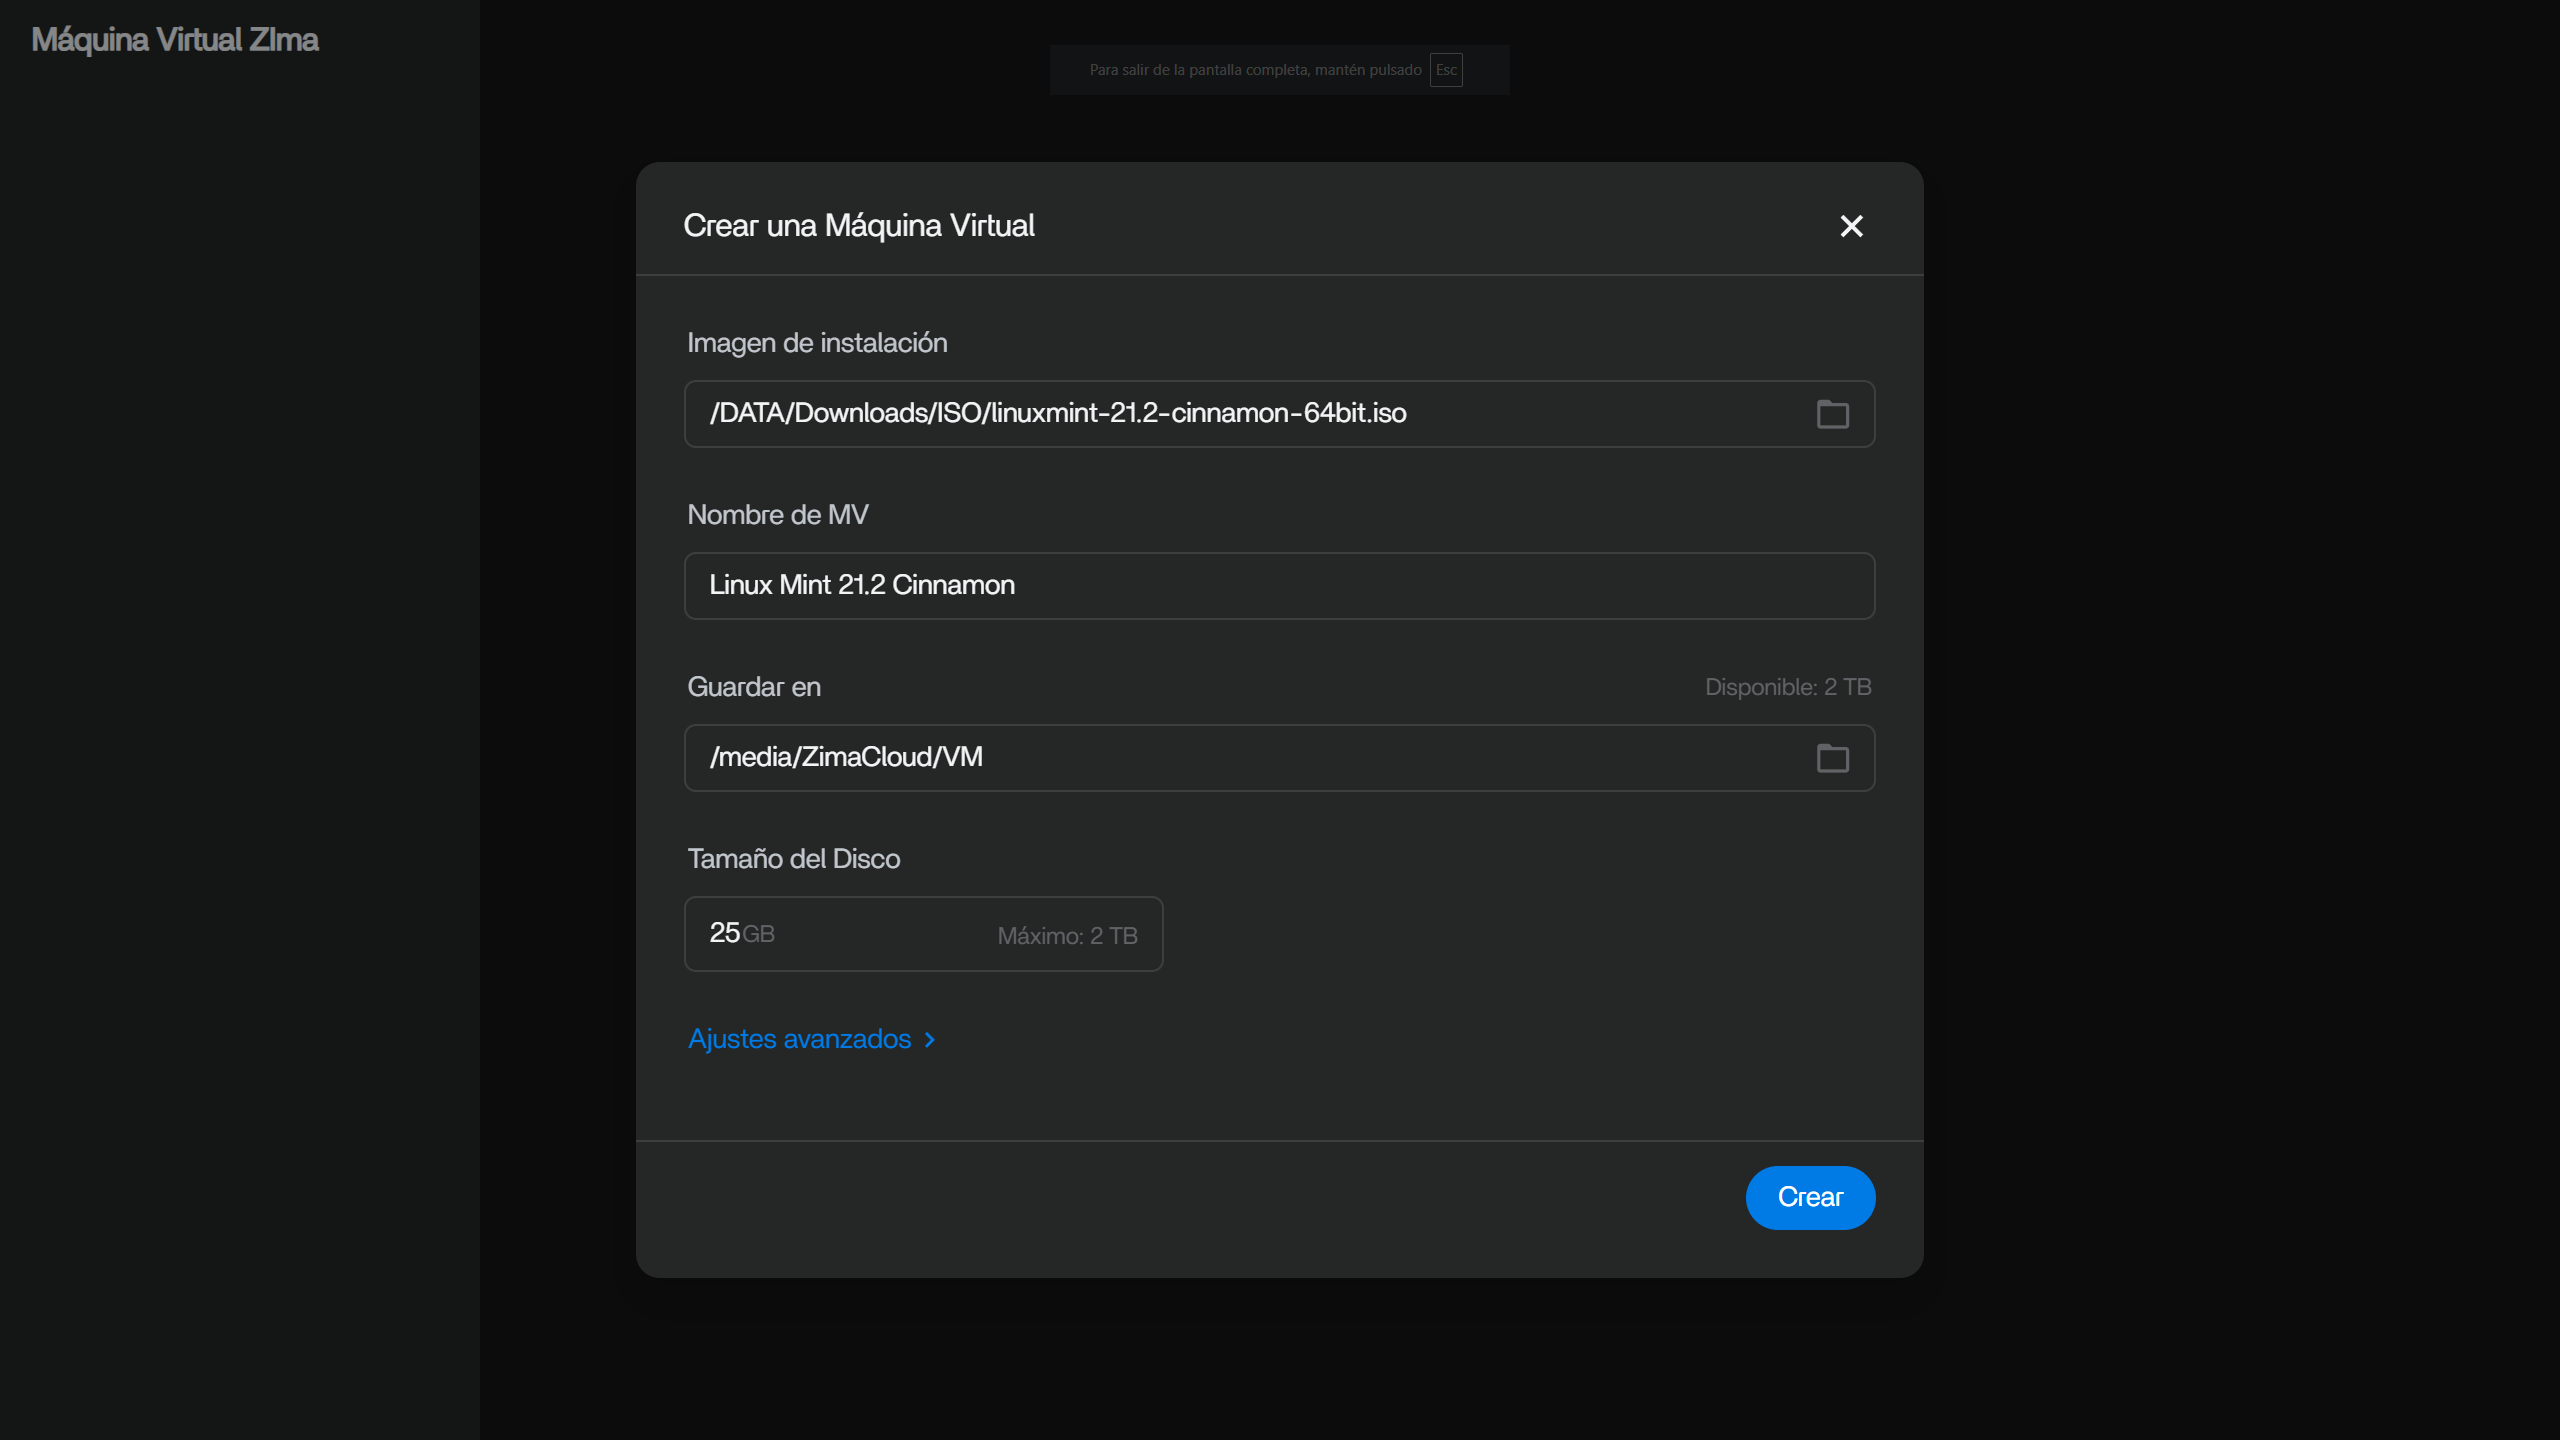This screenshot has width=2560, height=1440.
Task: Click the Máximo: 2 TB hint text
Action: tap(1067, 936)
